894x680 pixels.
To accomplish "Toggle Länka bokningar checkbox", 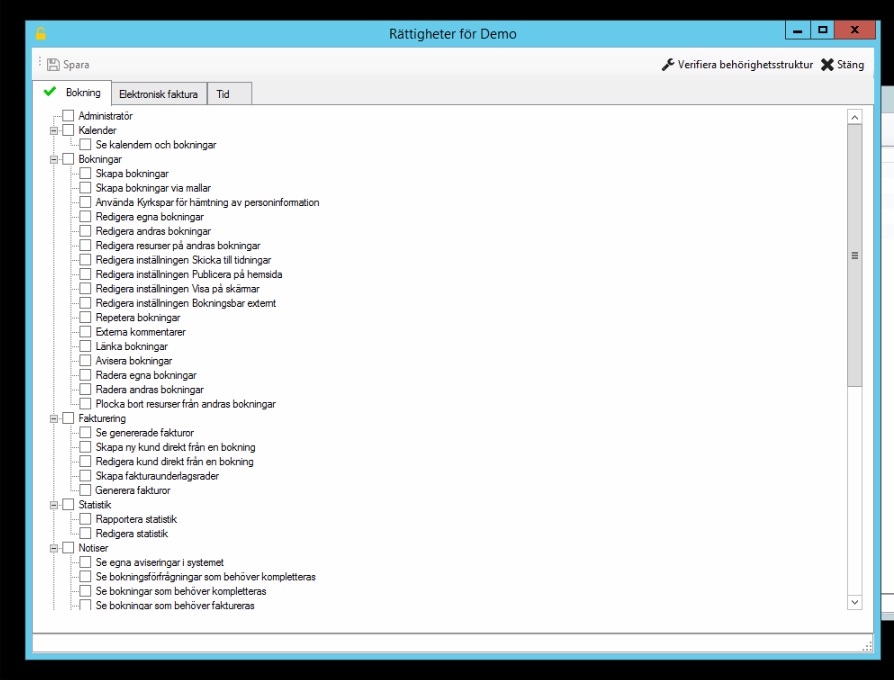I will [x=85, y=346].
